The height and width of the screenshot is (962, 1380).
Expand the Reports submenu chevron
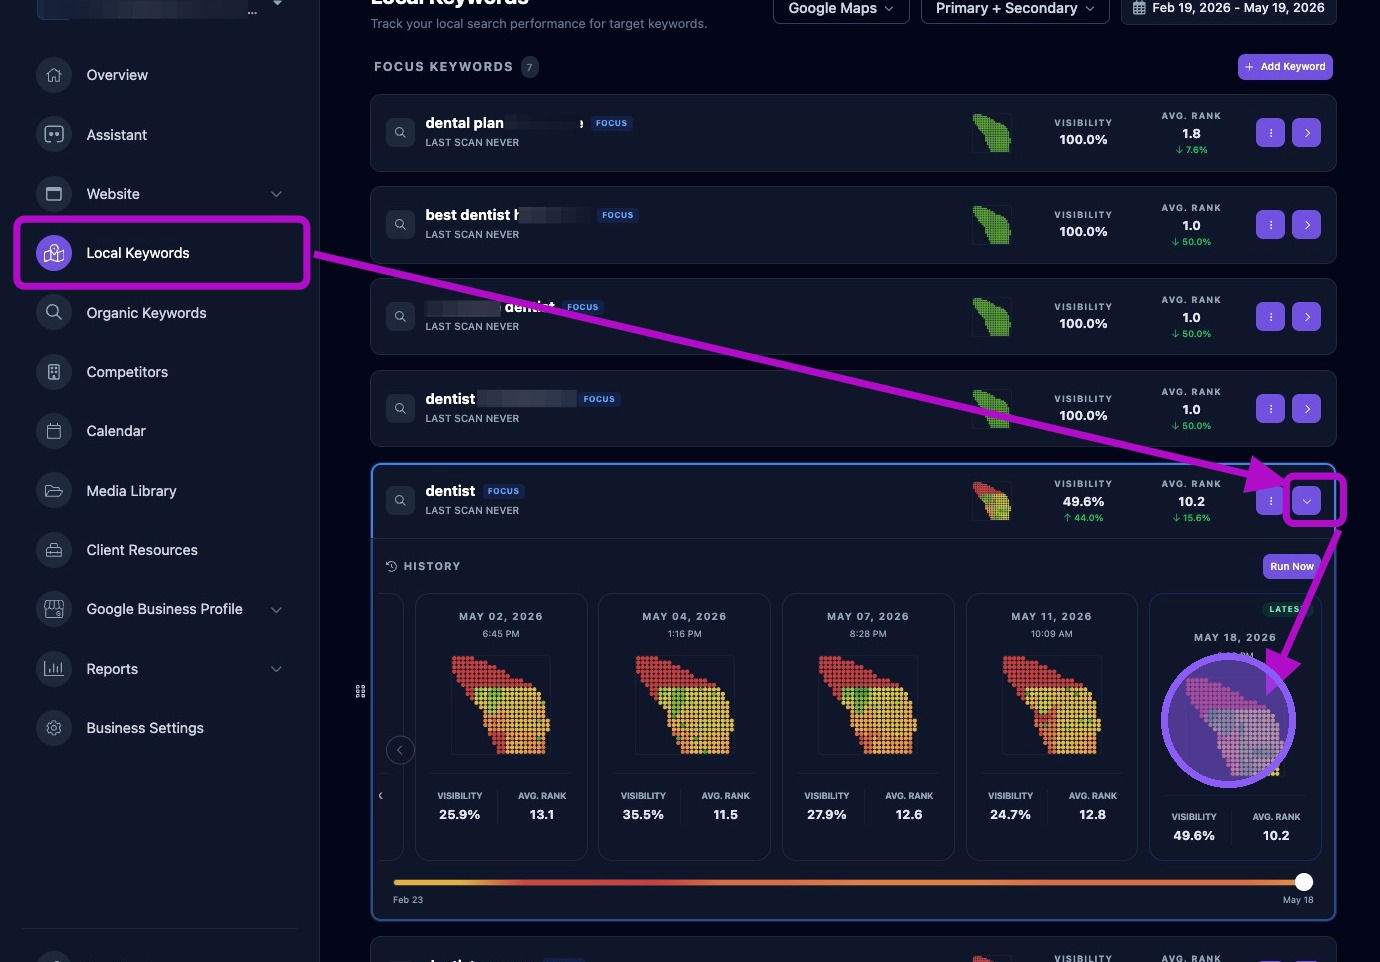point(277,669)
